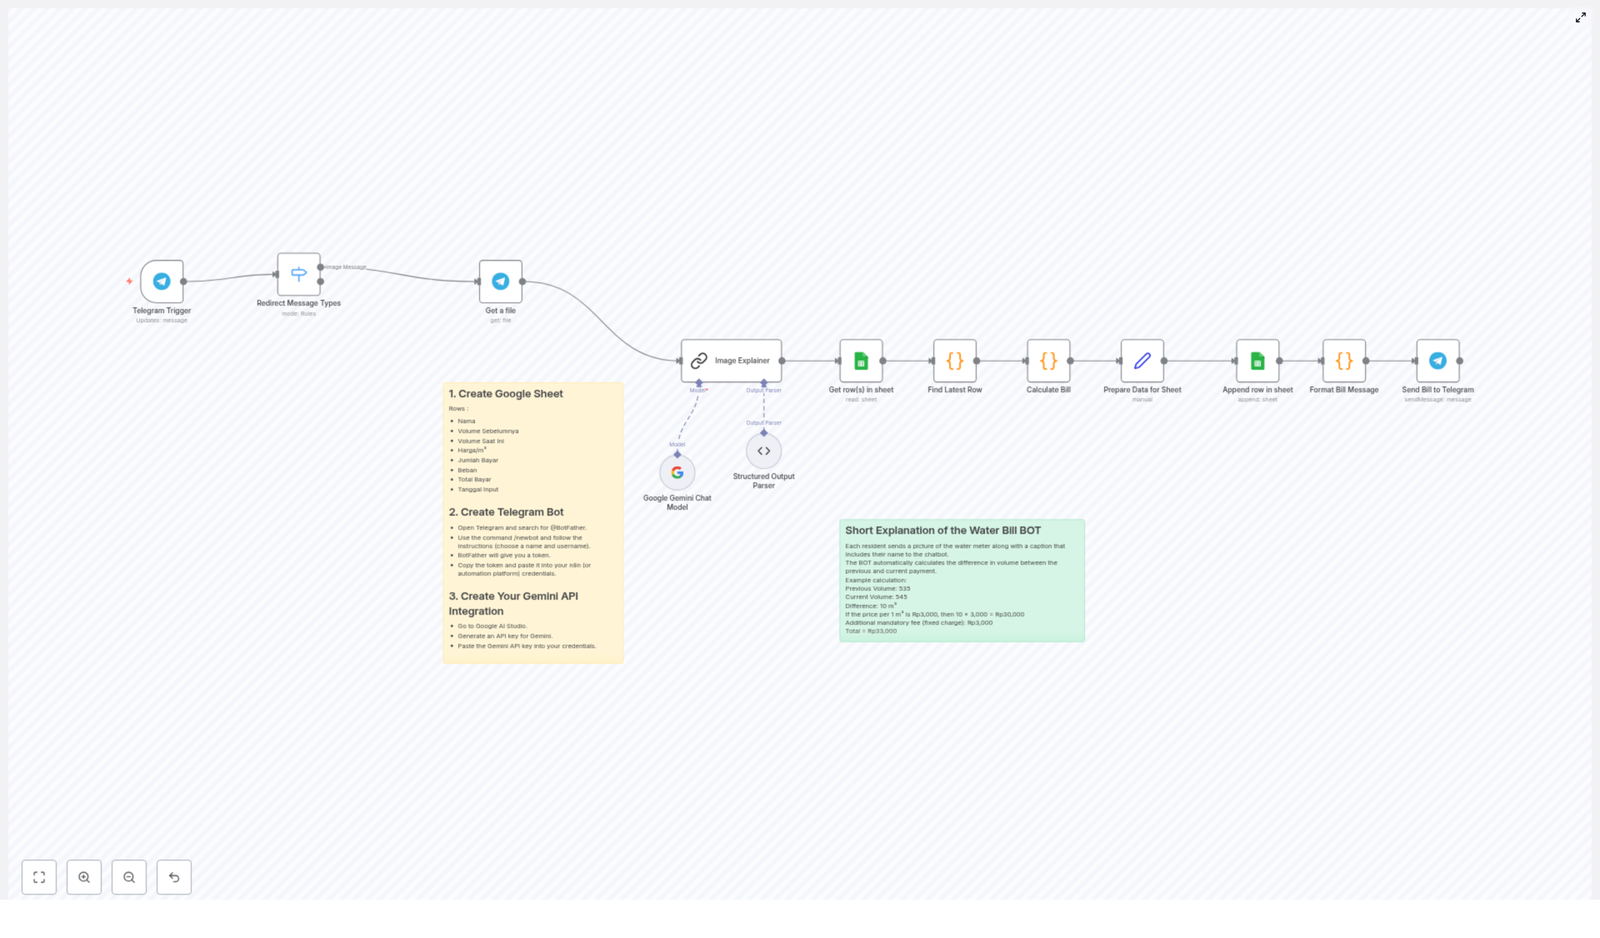This screenshot has width=1600, height=938.
Task: Select the yellow setup instructions sticky note
Action: (x=532, y=520)
